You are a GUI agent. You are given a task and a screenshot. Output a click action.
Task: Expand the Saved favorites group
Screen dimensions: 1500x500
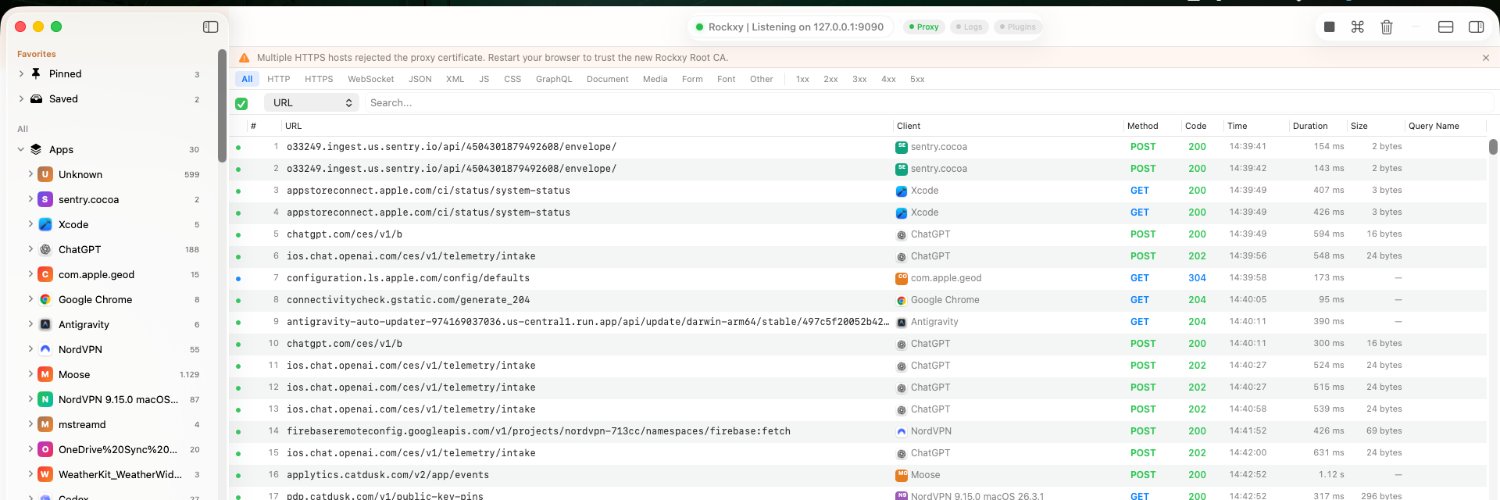(x=21, y=99)
